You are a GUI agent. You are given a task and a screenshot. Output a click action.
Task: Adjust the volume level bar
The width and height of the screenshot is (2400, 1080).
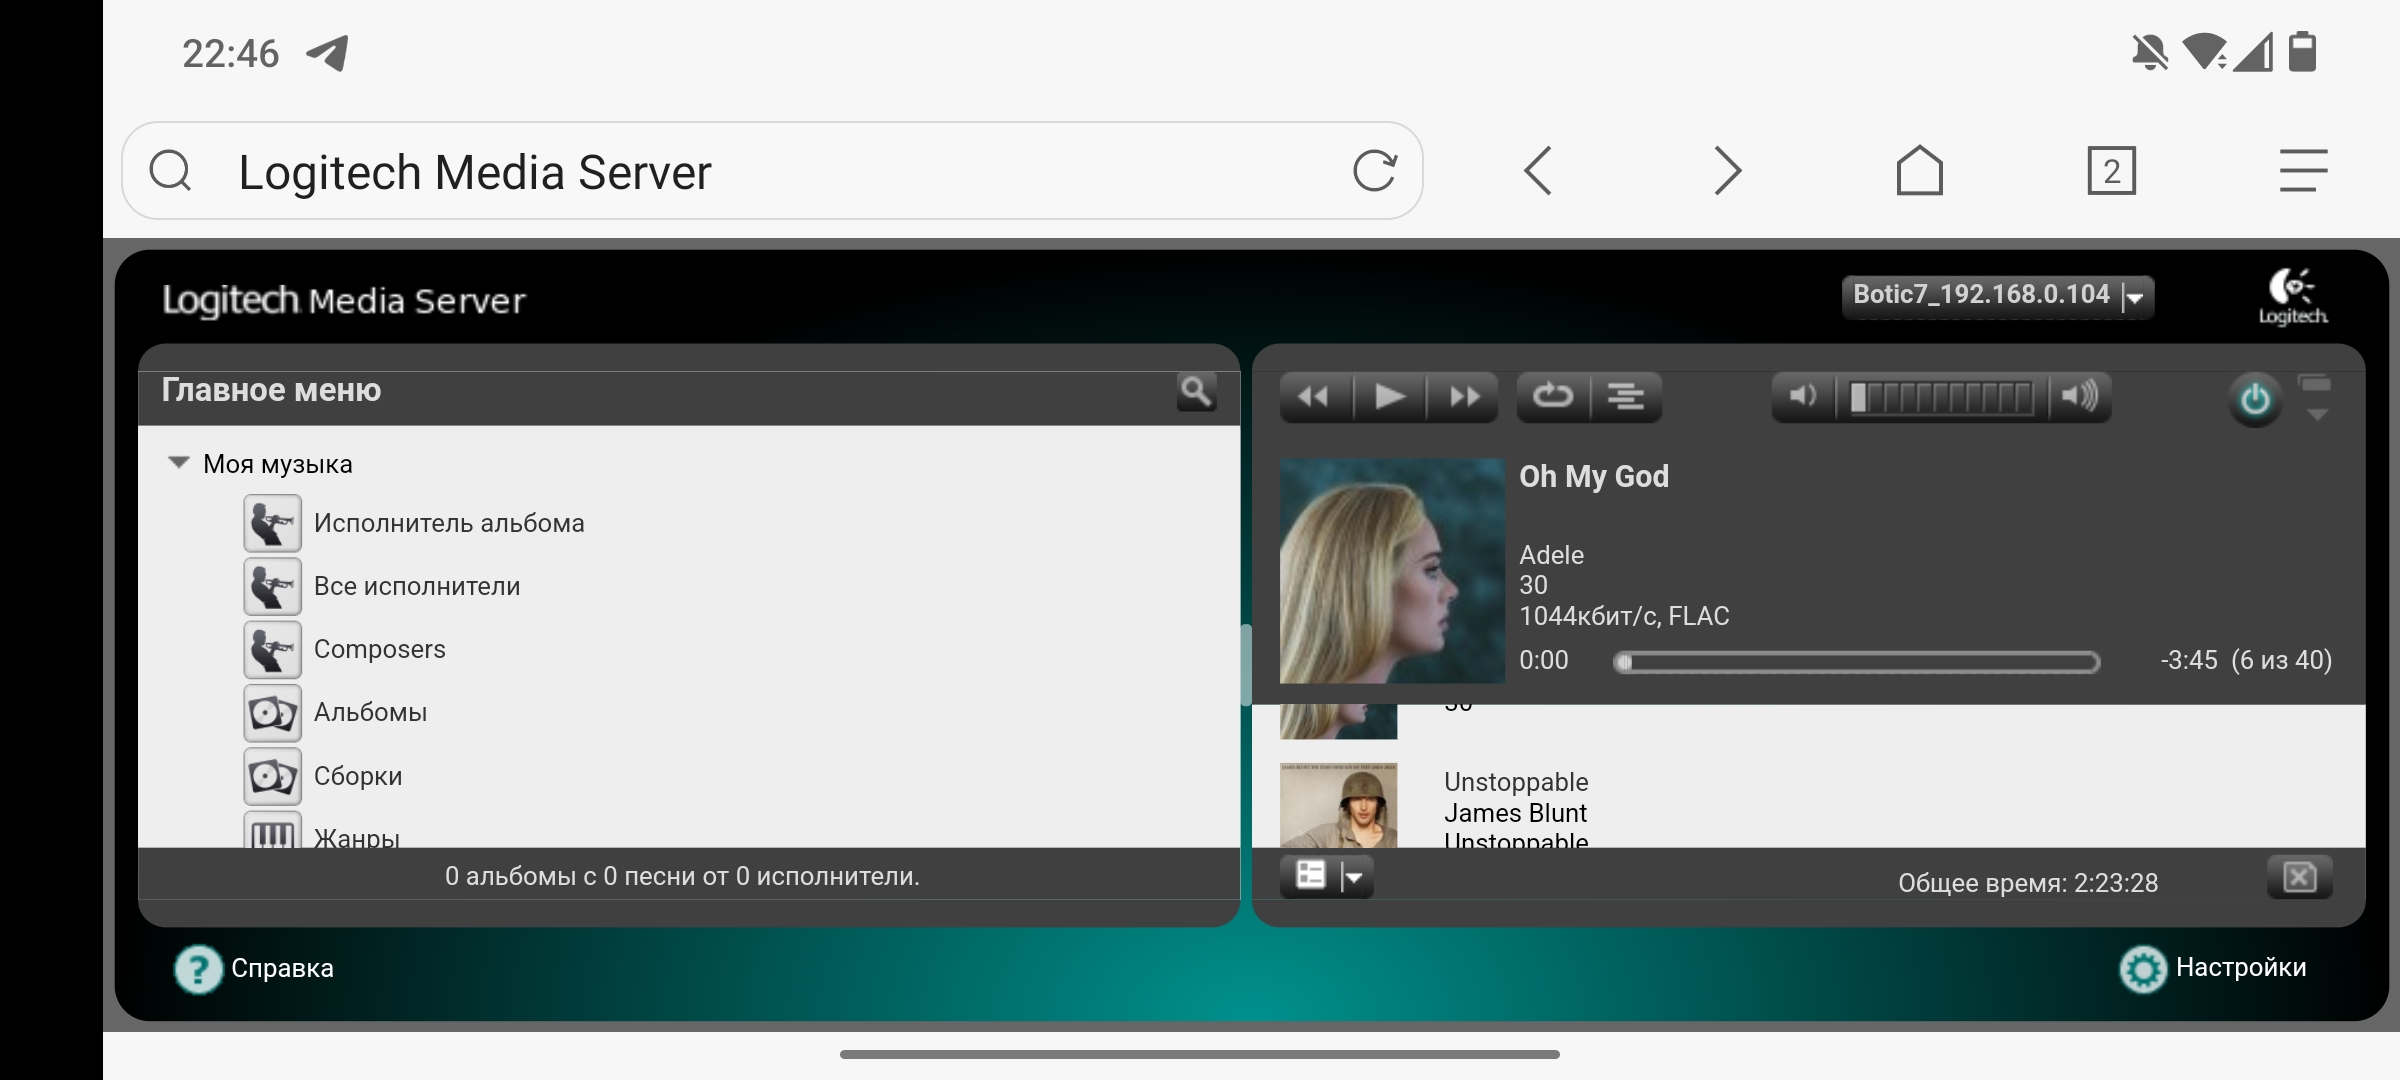tap(1941, 397)
